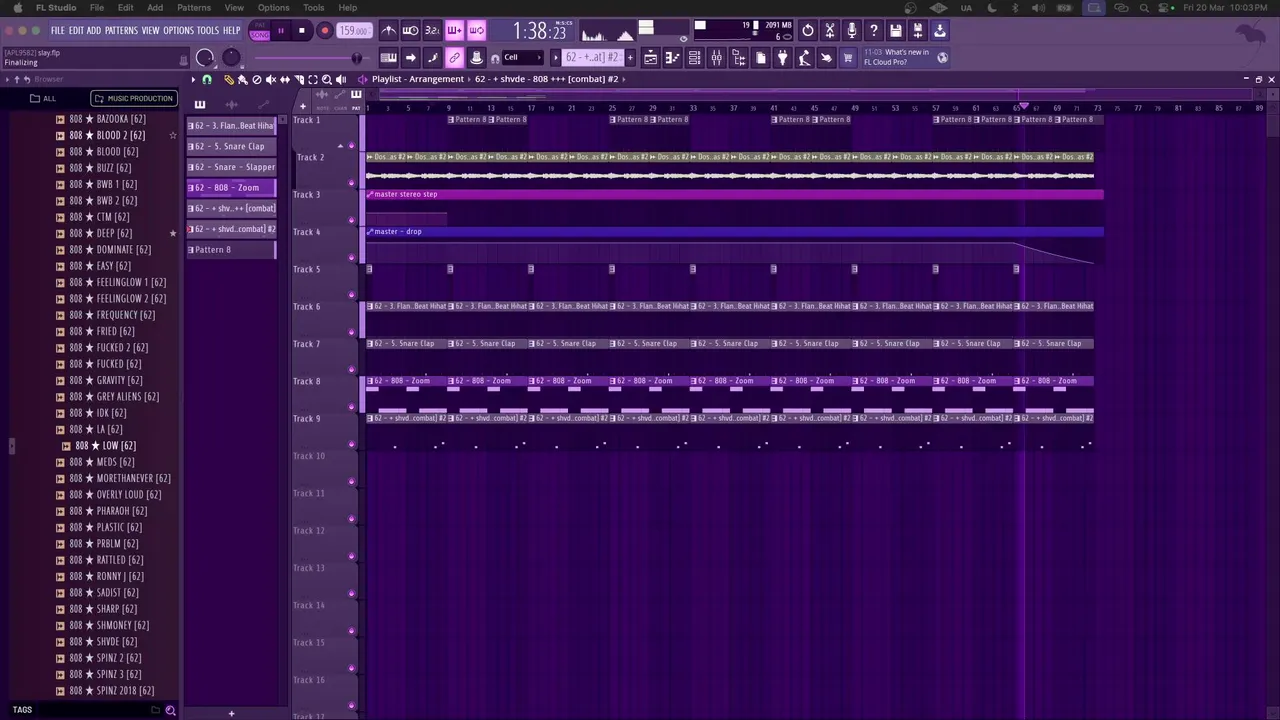Select 'Pattern 8' in the picker panel
1280x720 pixels.
point(231,249)
